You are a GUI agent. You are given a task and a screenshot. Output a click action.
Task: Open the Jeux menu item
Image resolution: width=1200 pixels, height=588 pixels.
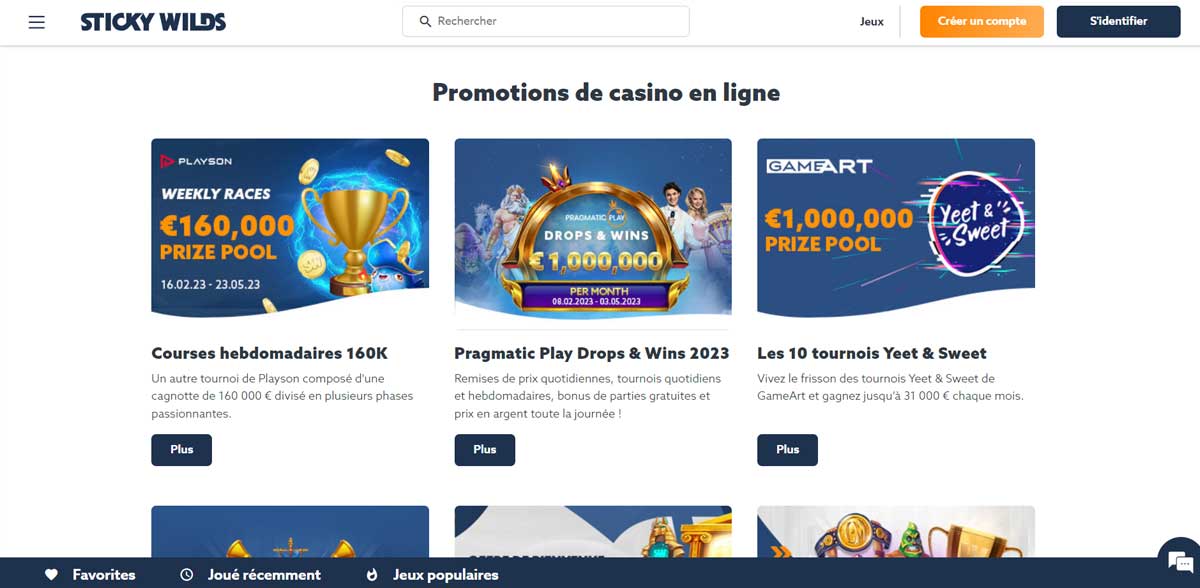coord(872,22)
